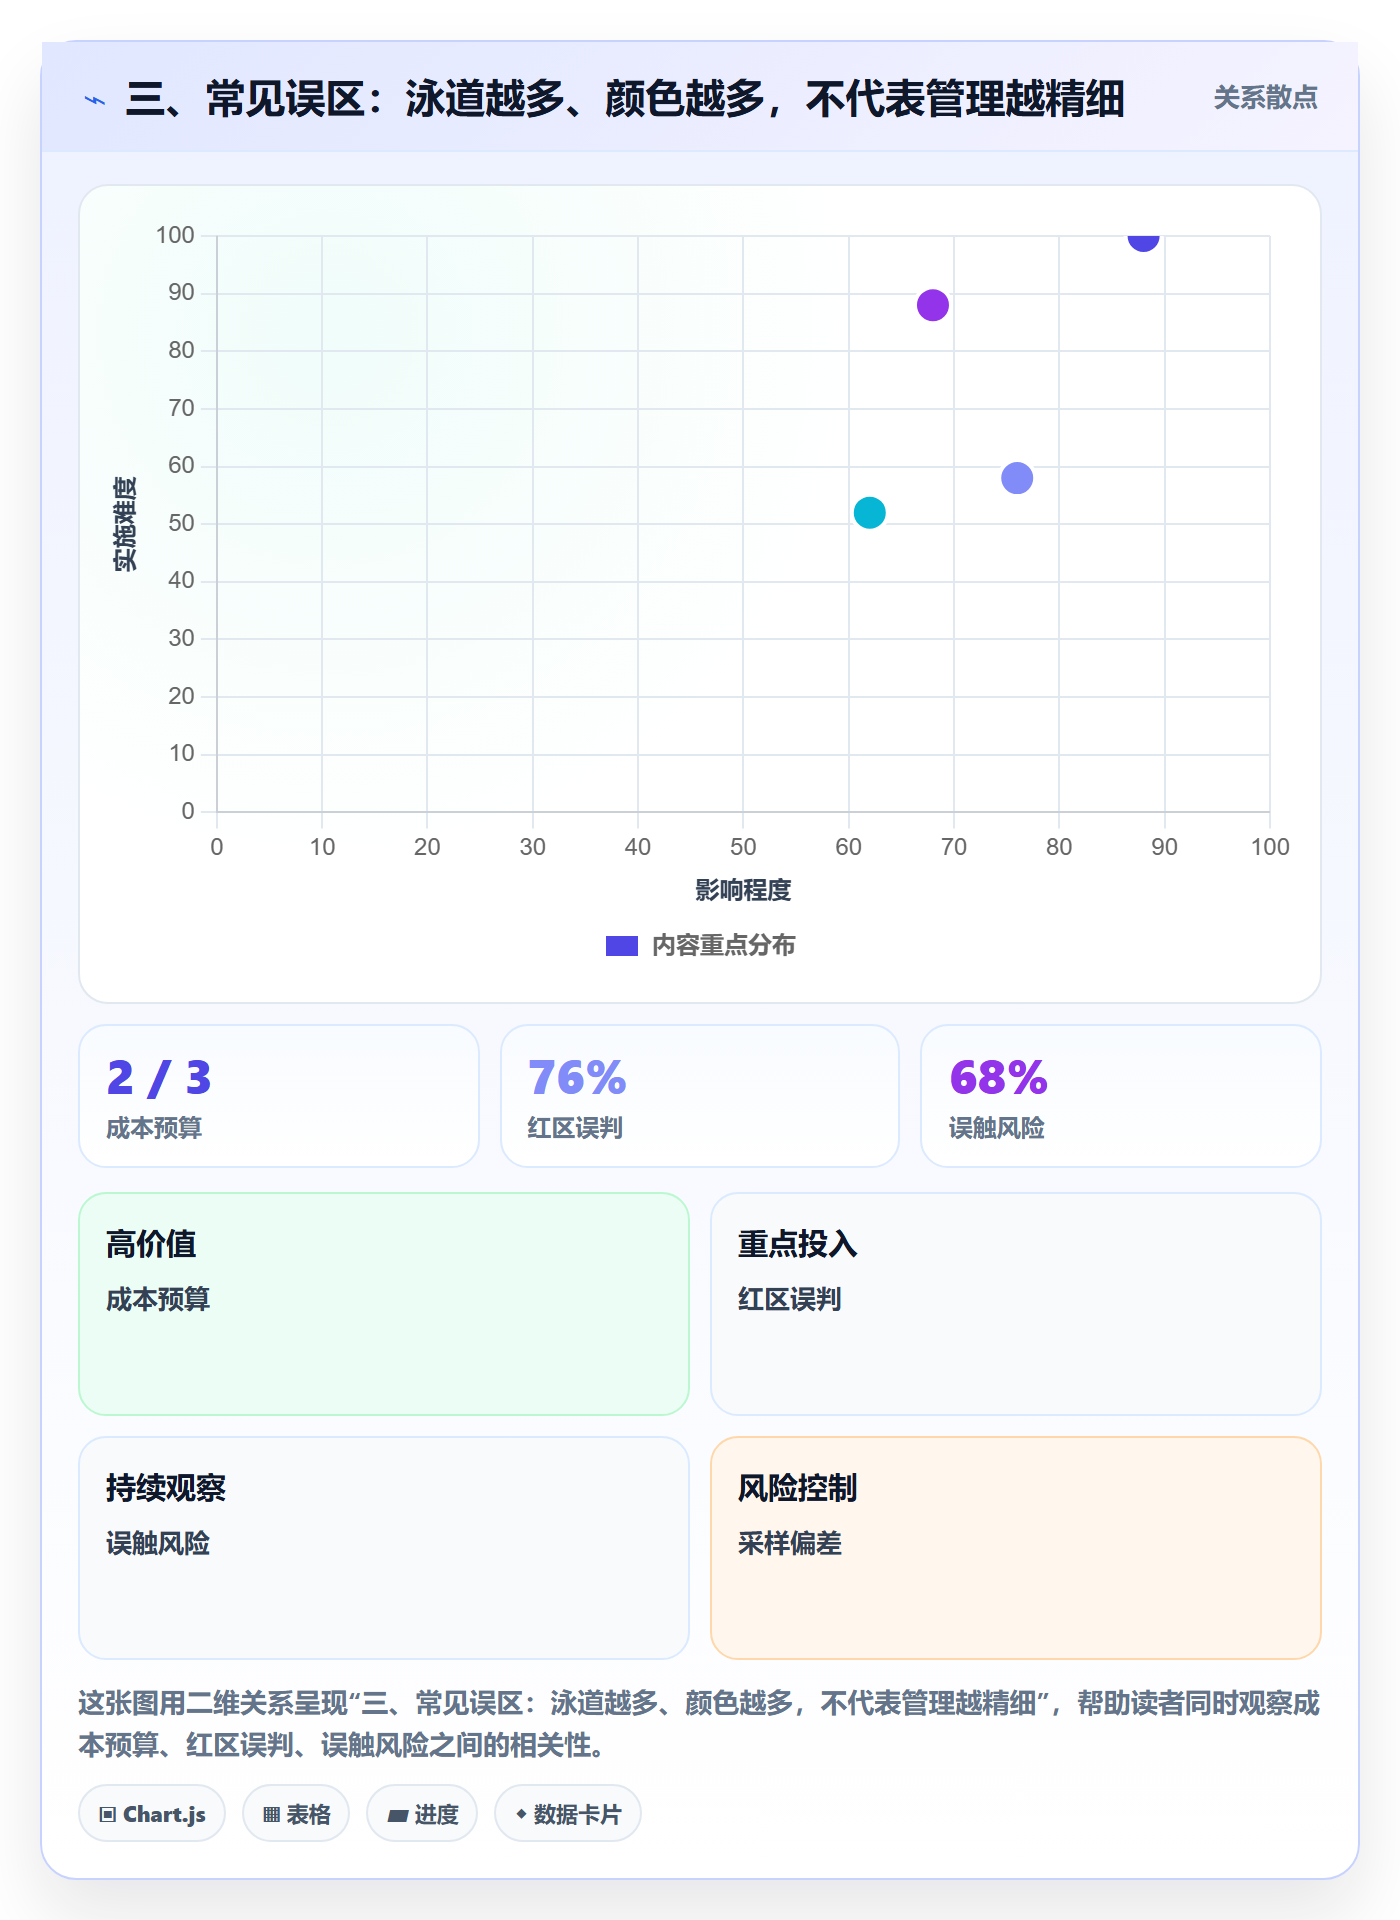Open the 2 / 3 成本预算 stat card
The height and width of the screenshot is (1920, 1400).
click(x=279, y=1096)
